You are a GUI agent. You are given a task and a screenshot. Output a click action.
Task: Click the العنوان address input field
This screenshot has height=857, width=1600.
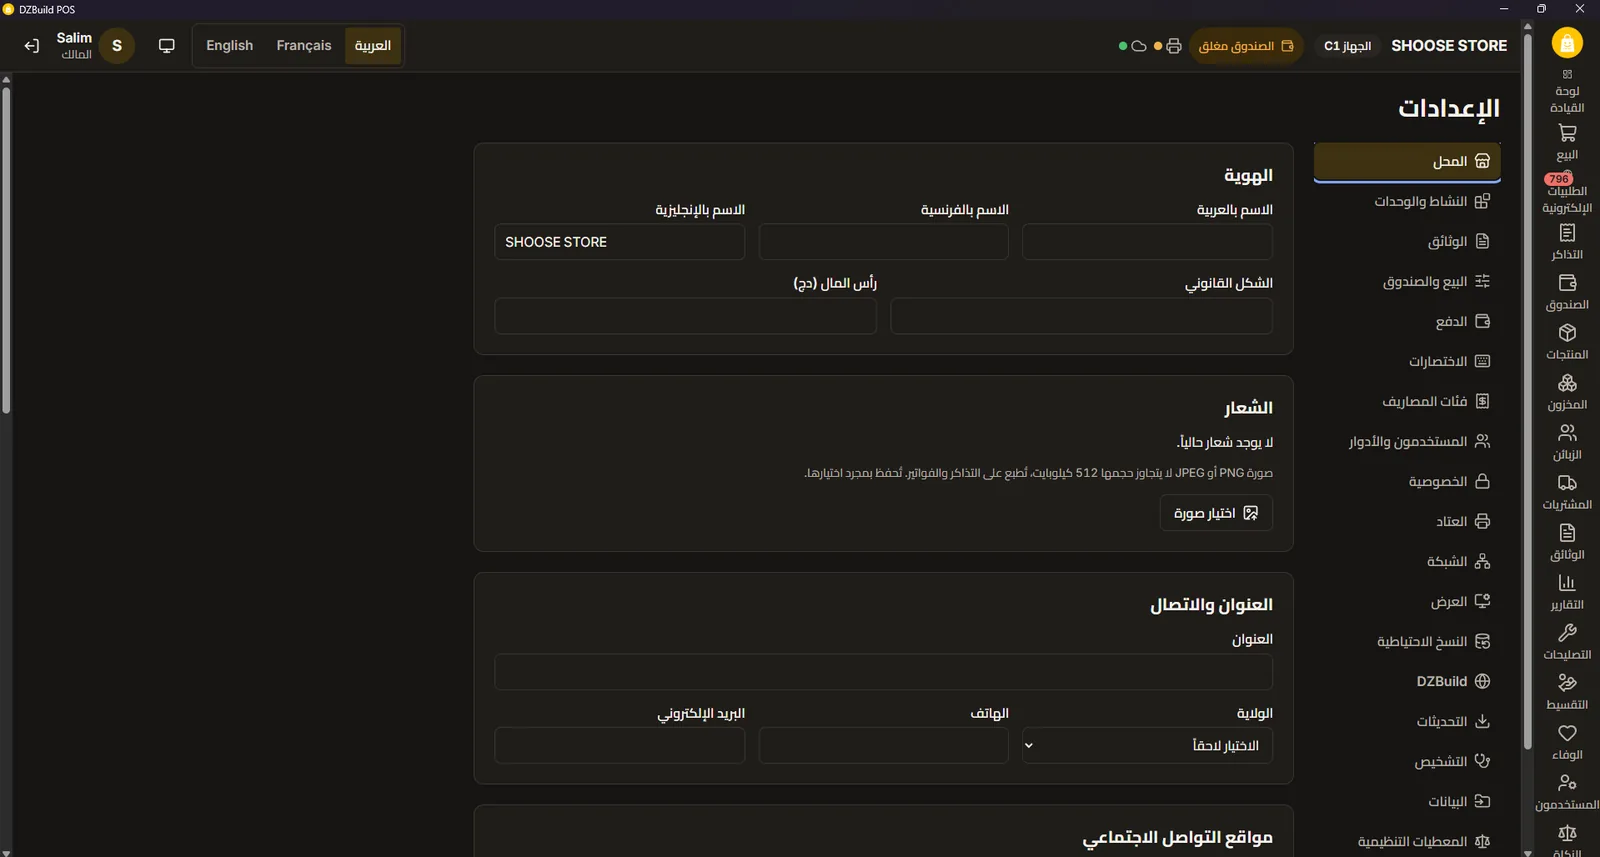[883, 672]
